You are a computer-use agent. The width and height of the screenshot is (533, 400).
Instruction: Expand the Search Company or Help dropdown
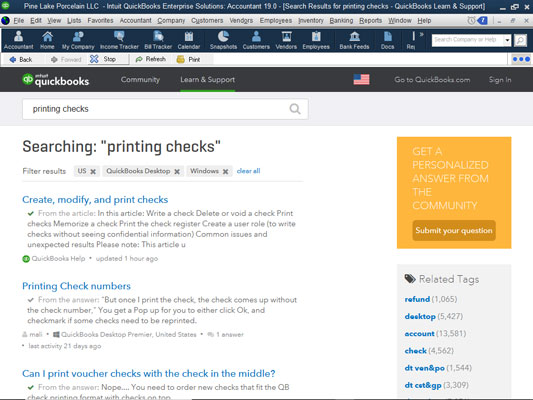click(507, 40)
